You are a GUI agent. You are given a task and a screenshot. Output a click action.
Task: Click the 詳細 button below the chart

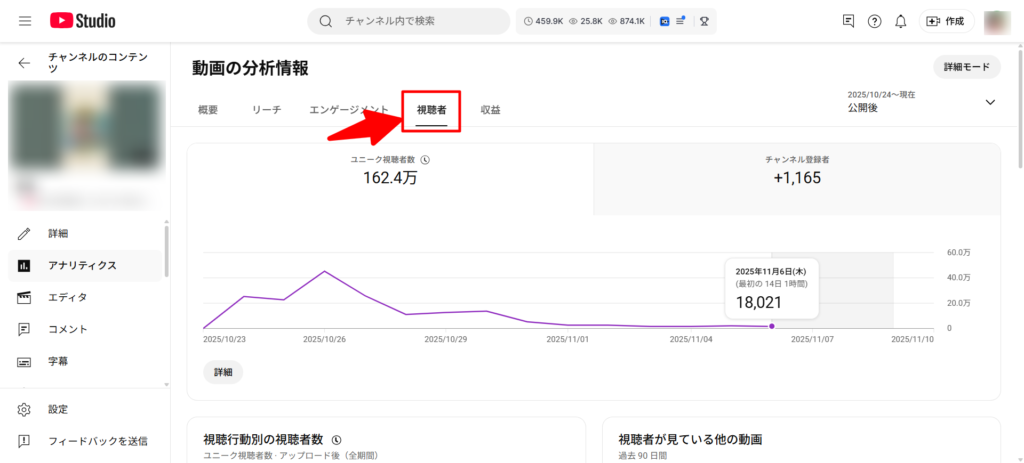pos(222,372)
